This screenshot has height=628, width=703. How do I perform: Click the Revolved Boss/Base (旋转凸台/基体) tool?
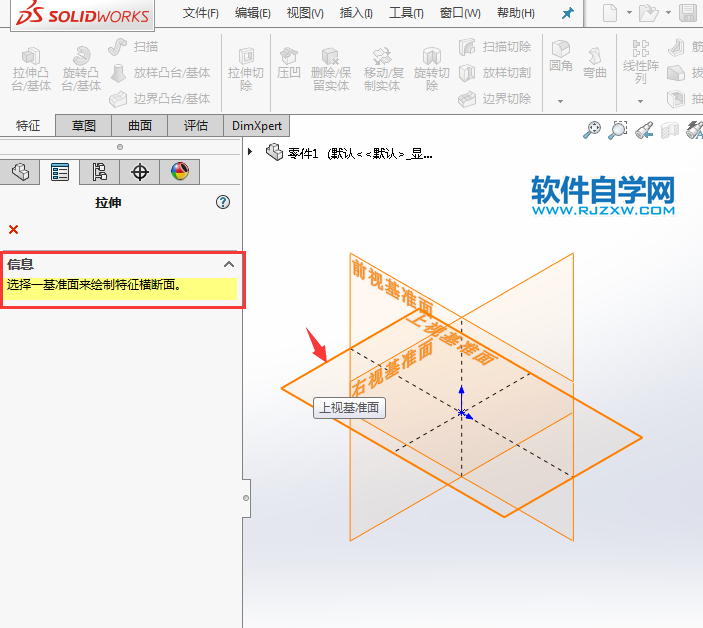click(81, 69)
